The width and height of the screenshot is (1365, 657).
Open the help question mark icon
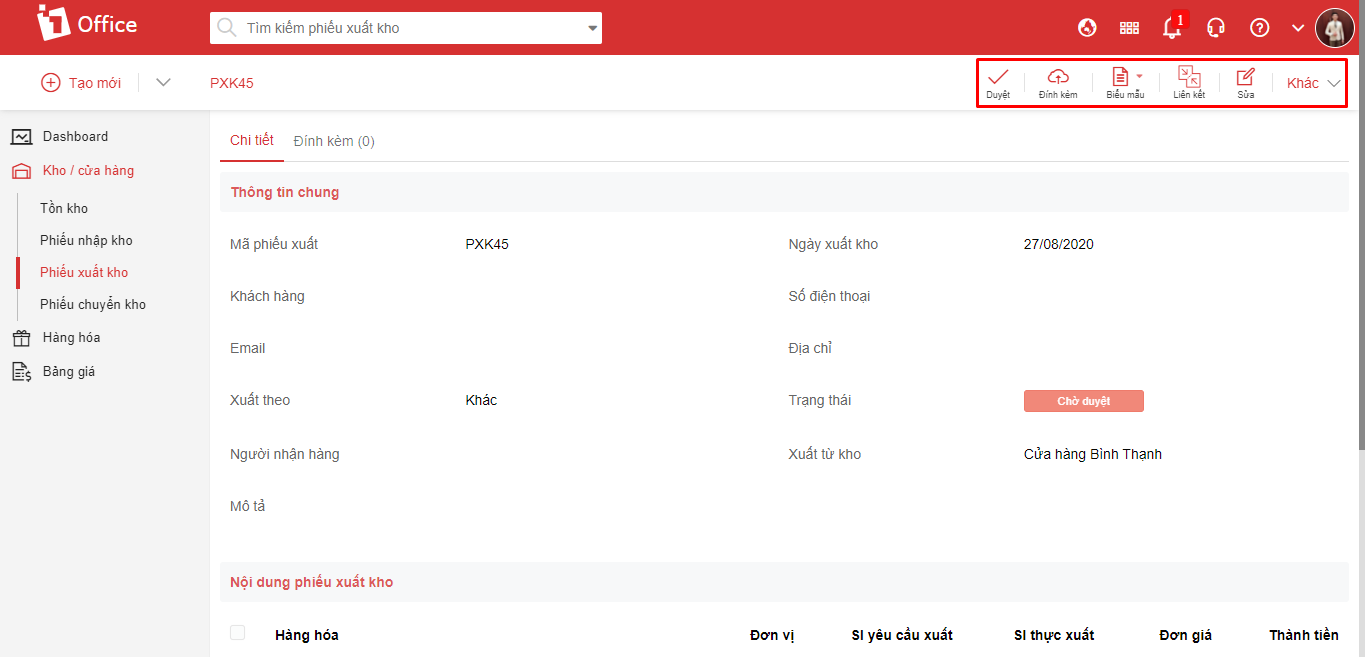click(1260, 28)
